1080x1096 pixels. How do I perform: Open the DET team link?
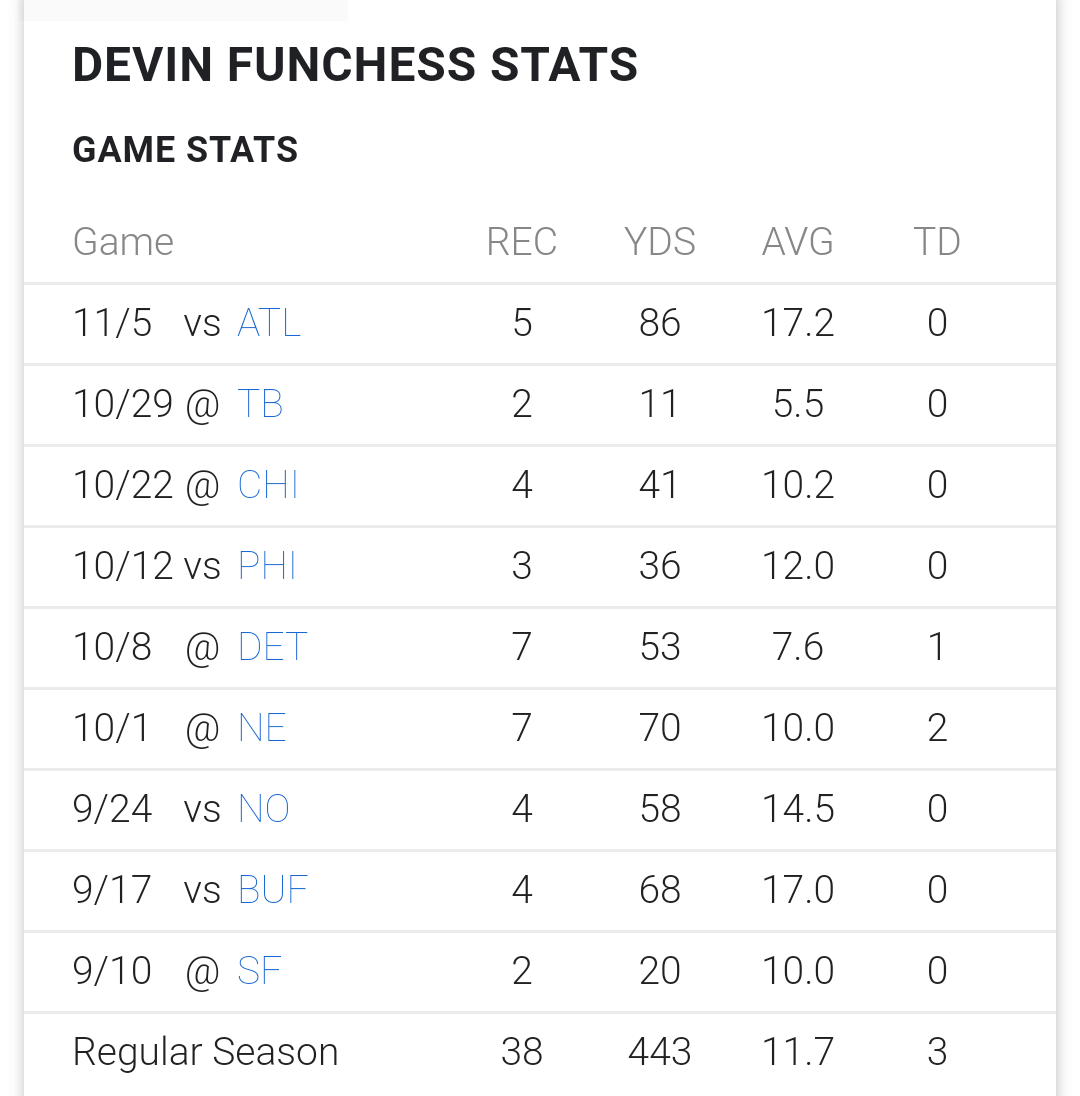[x=273, y=647]
